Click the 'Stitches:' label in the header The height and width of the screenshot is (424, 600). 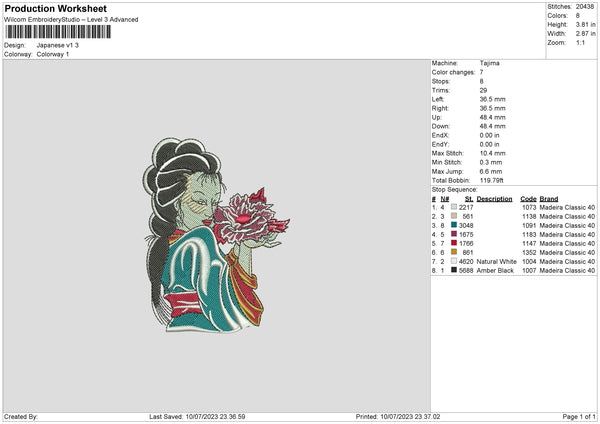[x=559, y=7]
